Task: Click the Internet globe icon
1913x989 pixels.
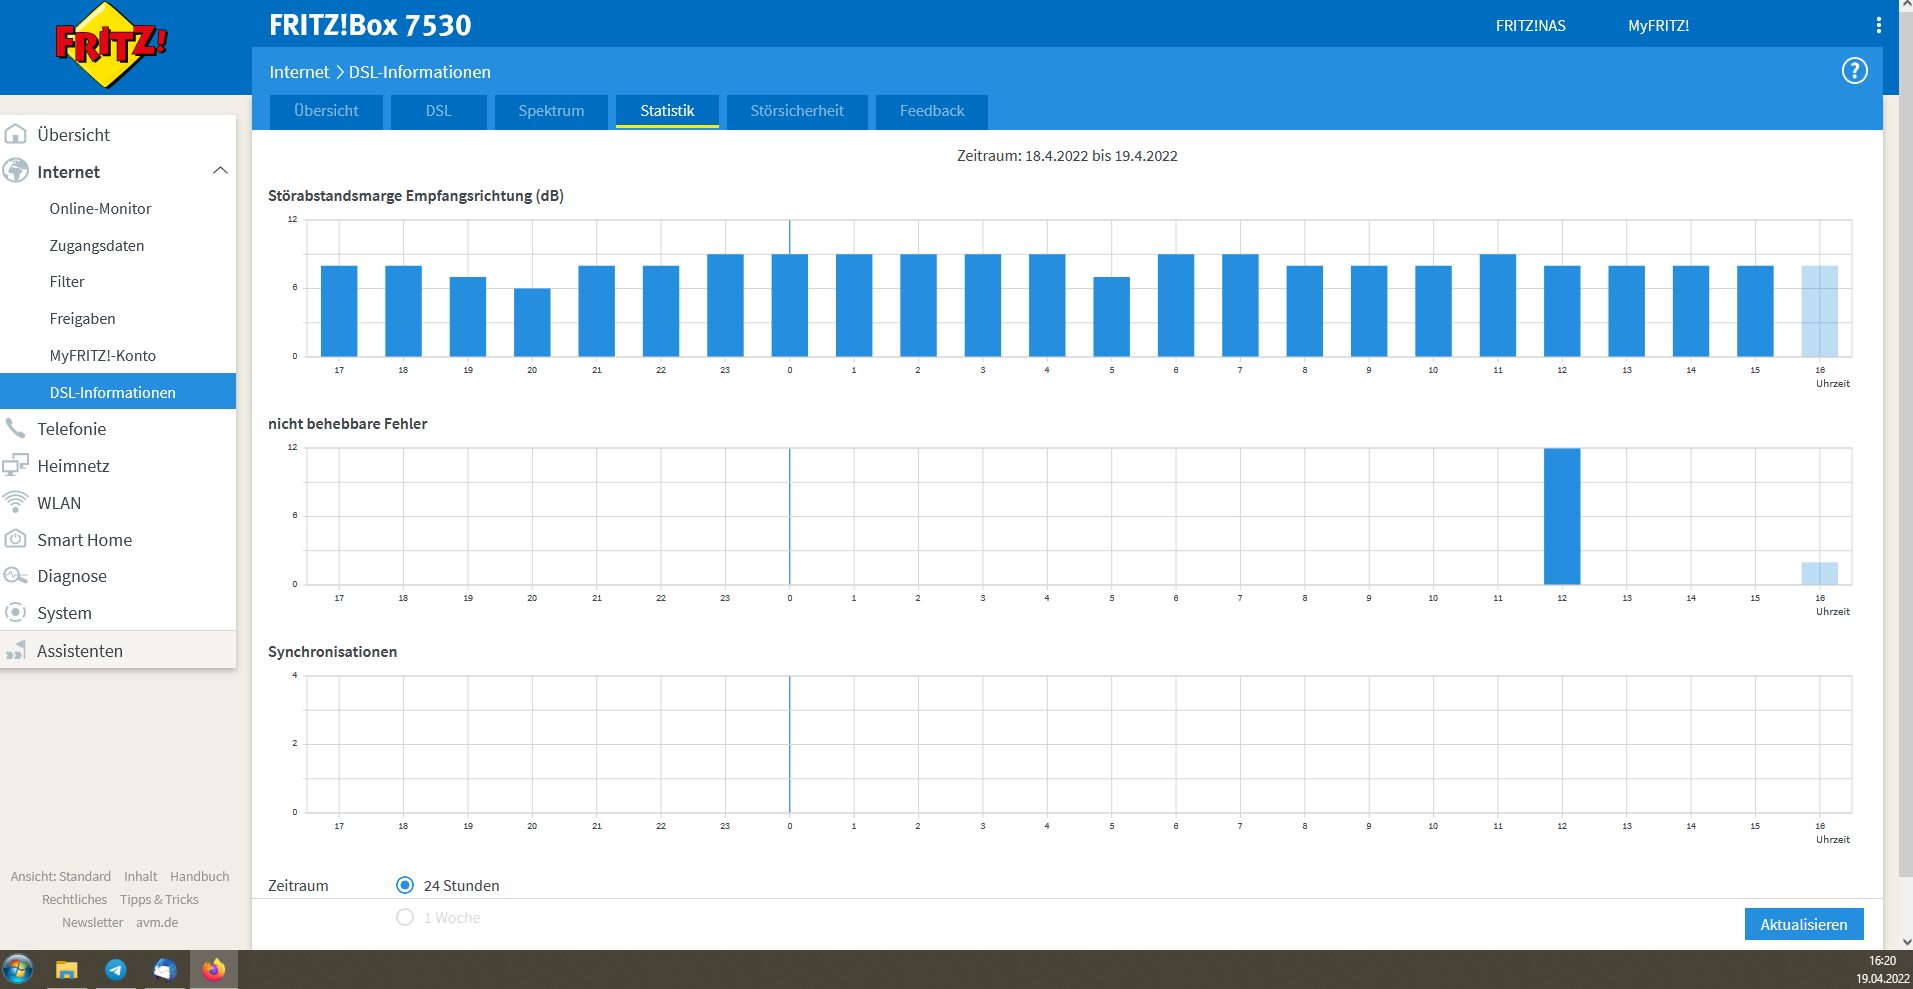Action: coord(16,171)
